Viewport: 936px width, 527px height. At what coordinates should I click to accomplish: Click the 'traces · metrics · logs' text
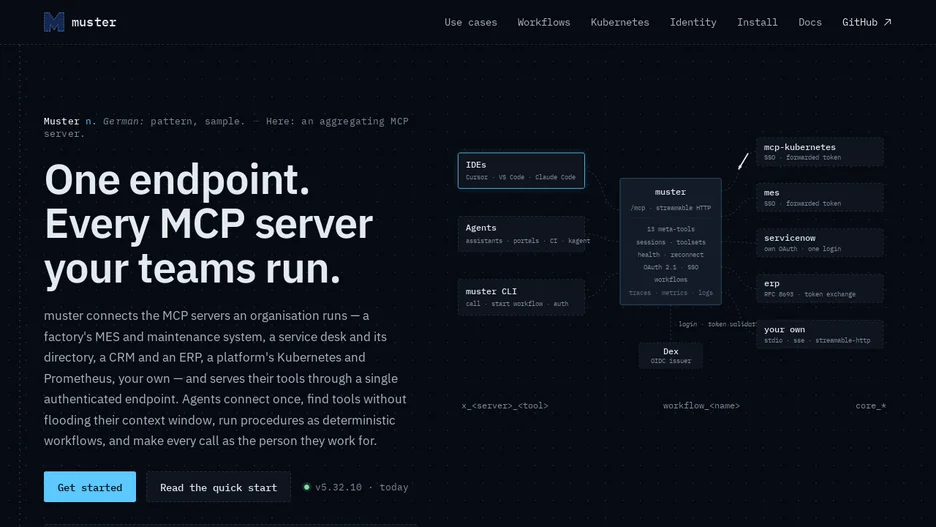pyautogui.click(x=670, y=293)
